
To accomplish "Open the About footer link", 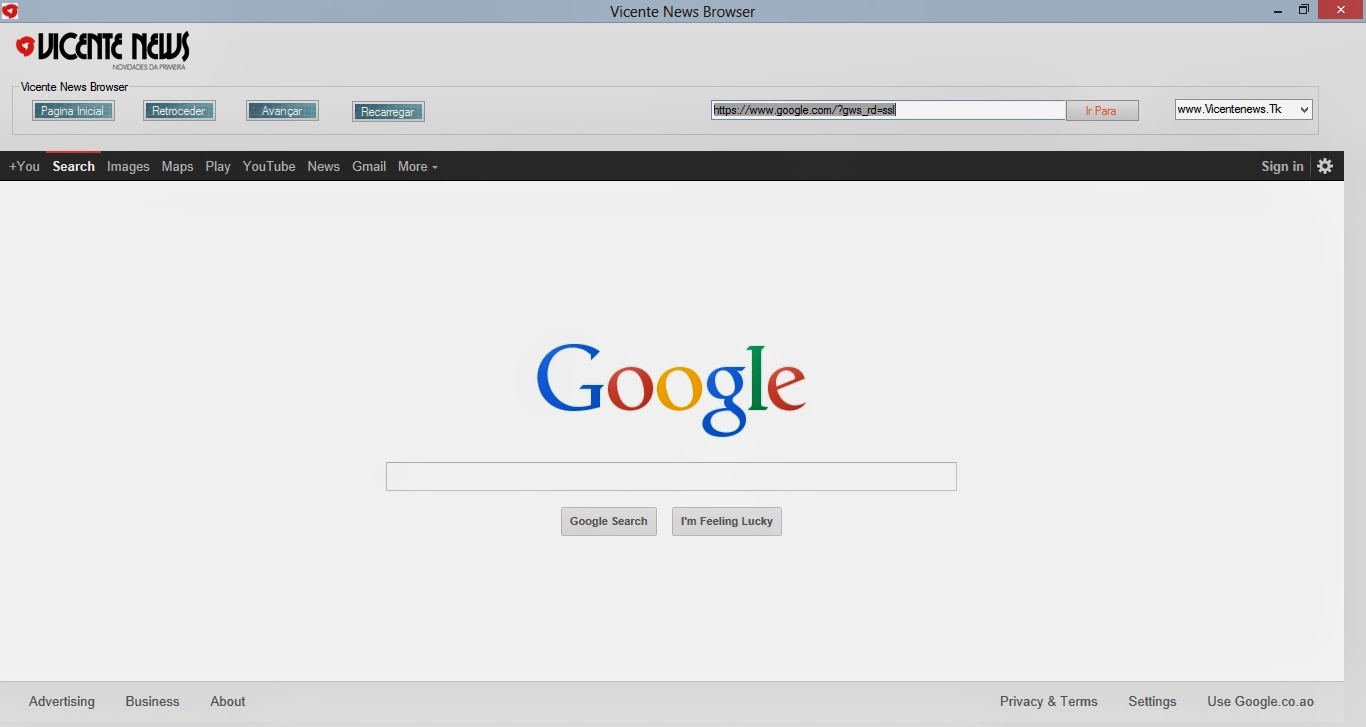I will pyautogui.click(x=228, y=701).
